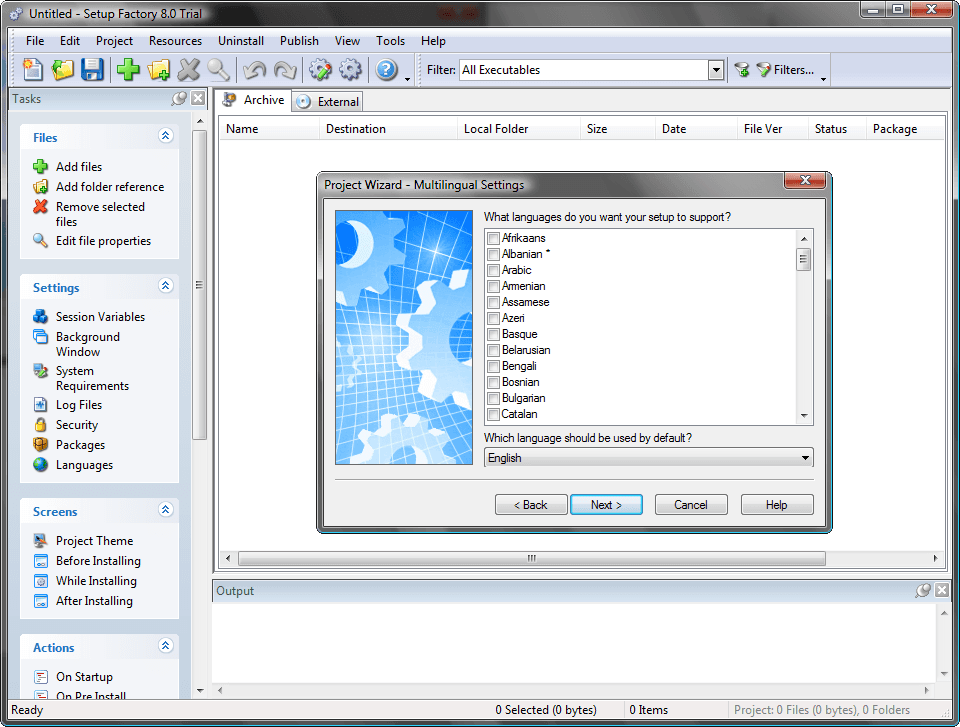Close the Tasks pane
Image resolution: width=960 pixels, height=727 pixels.
click(198, 99)
